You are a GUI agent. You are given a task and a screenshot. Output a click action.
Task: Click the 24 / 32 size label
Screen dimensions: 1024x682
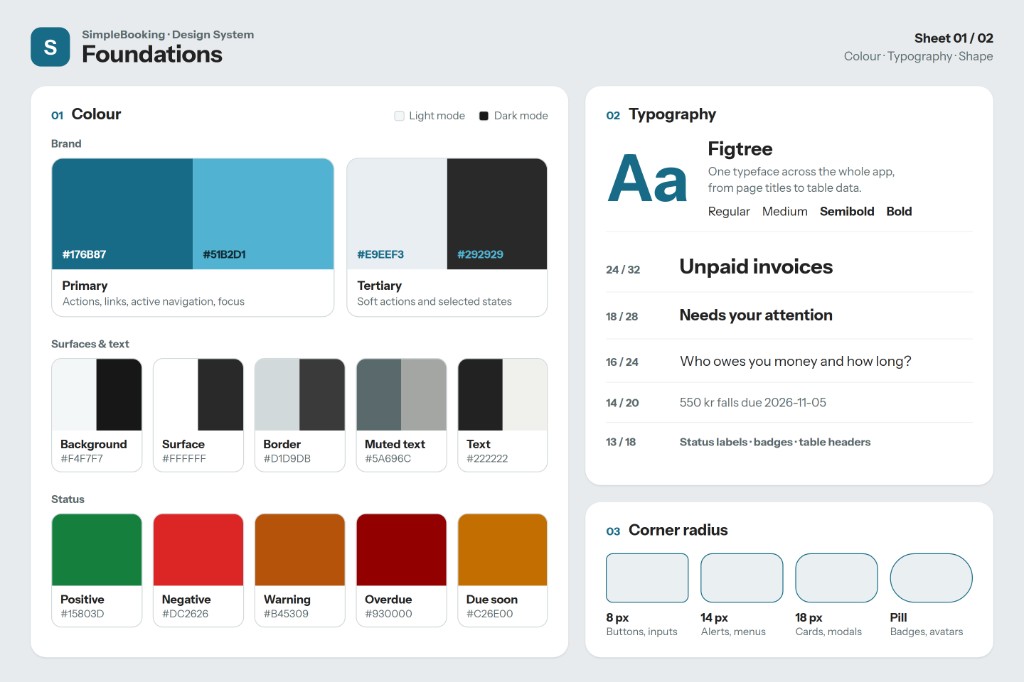(623, 270)
